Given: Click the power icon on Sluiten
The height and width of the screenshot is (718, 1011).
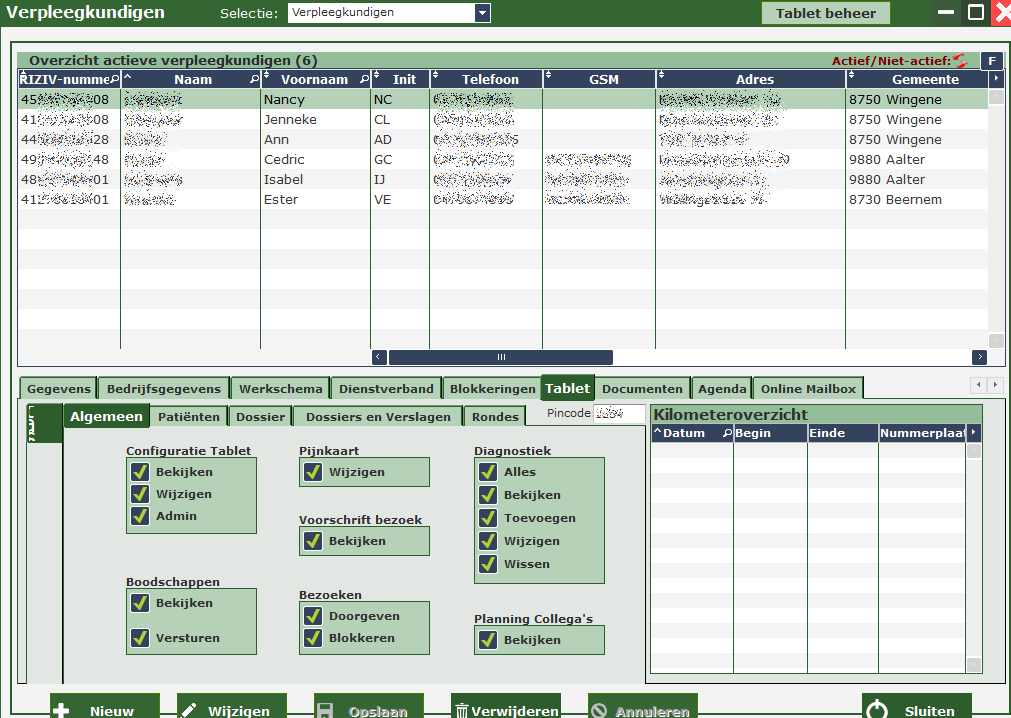Looking at the screenshot, I should click(877, 710).
